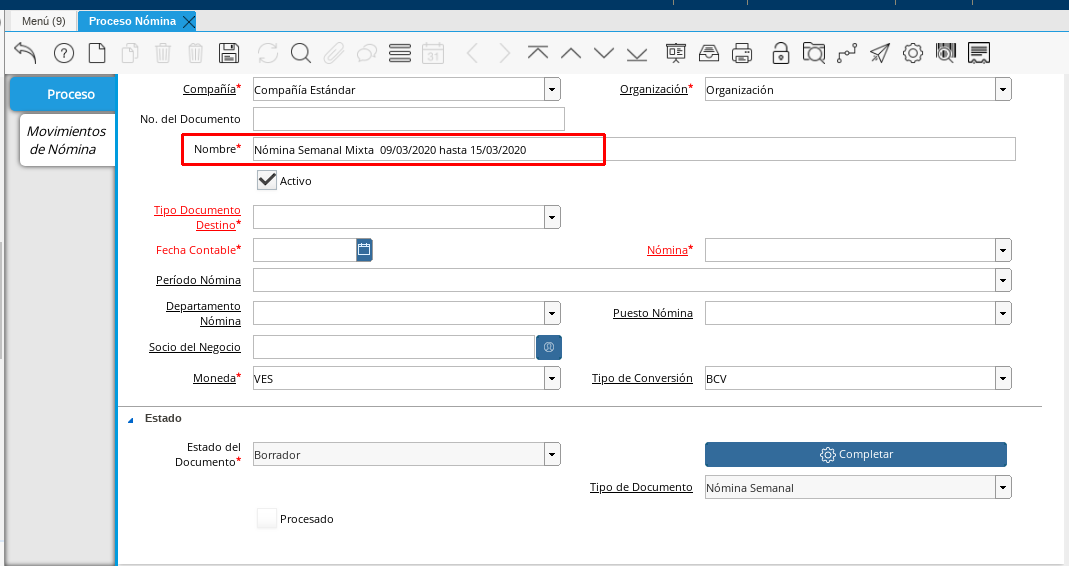Image resolution: width=1069 pixels, height=566 pixels.
Task: Save the record with floppy disk icon
Action: pos(228,53)
